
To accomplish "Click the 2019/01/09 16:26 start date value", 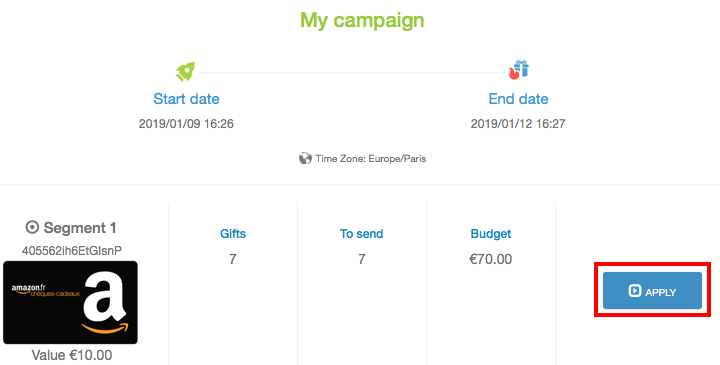I will coord(186,124).
